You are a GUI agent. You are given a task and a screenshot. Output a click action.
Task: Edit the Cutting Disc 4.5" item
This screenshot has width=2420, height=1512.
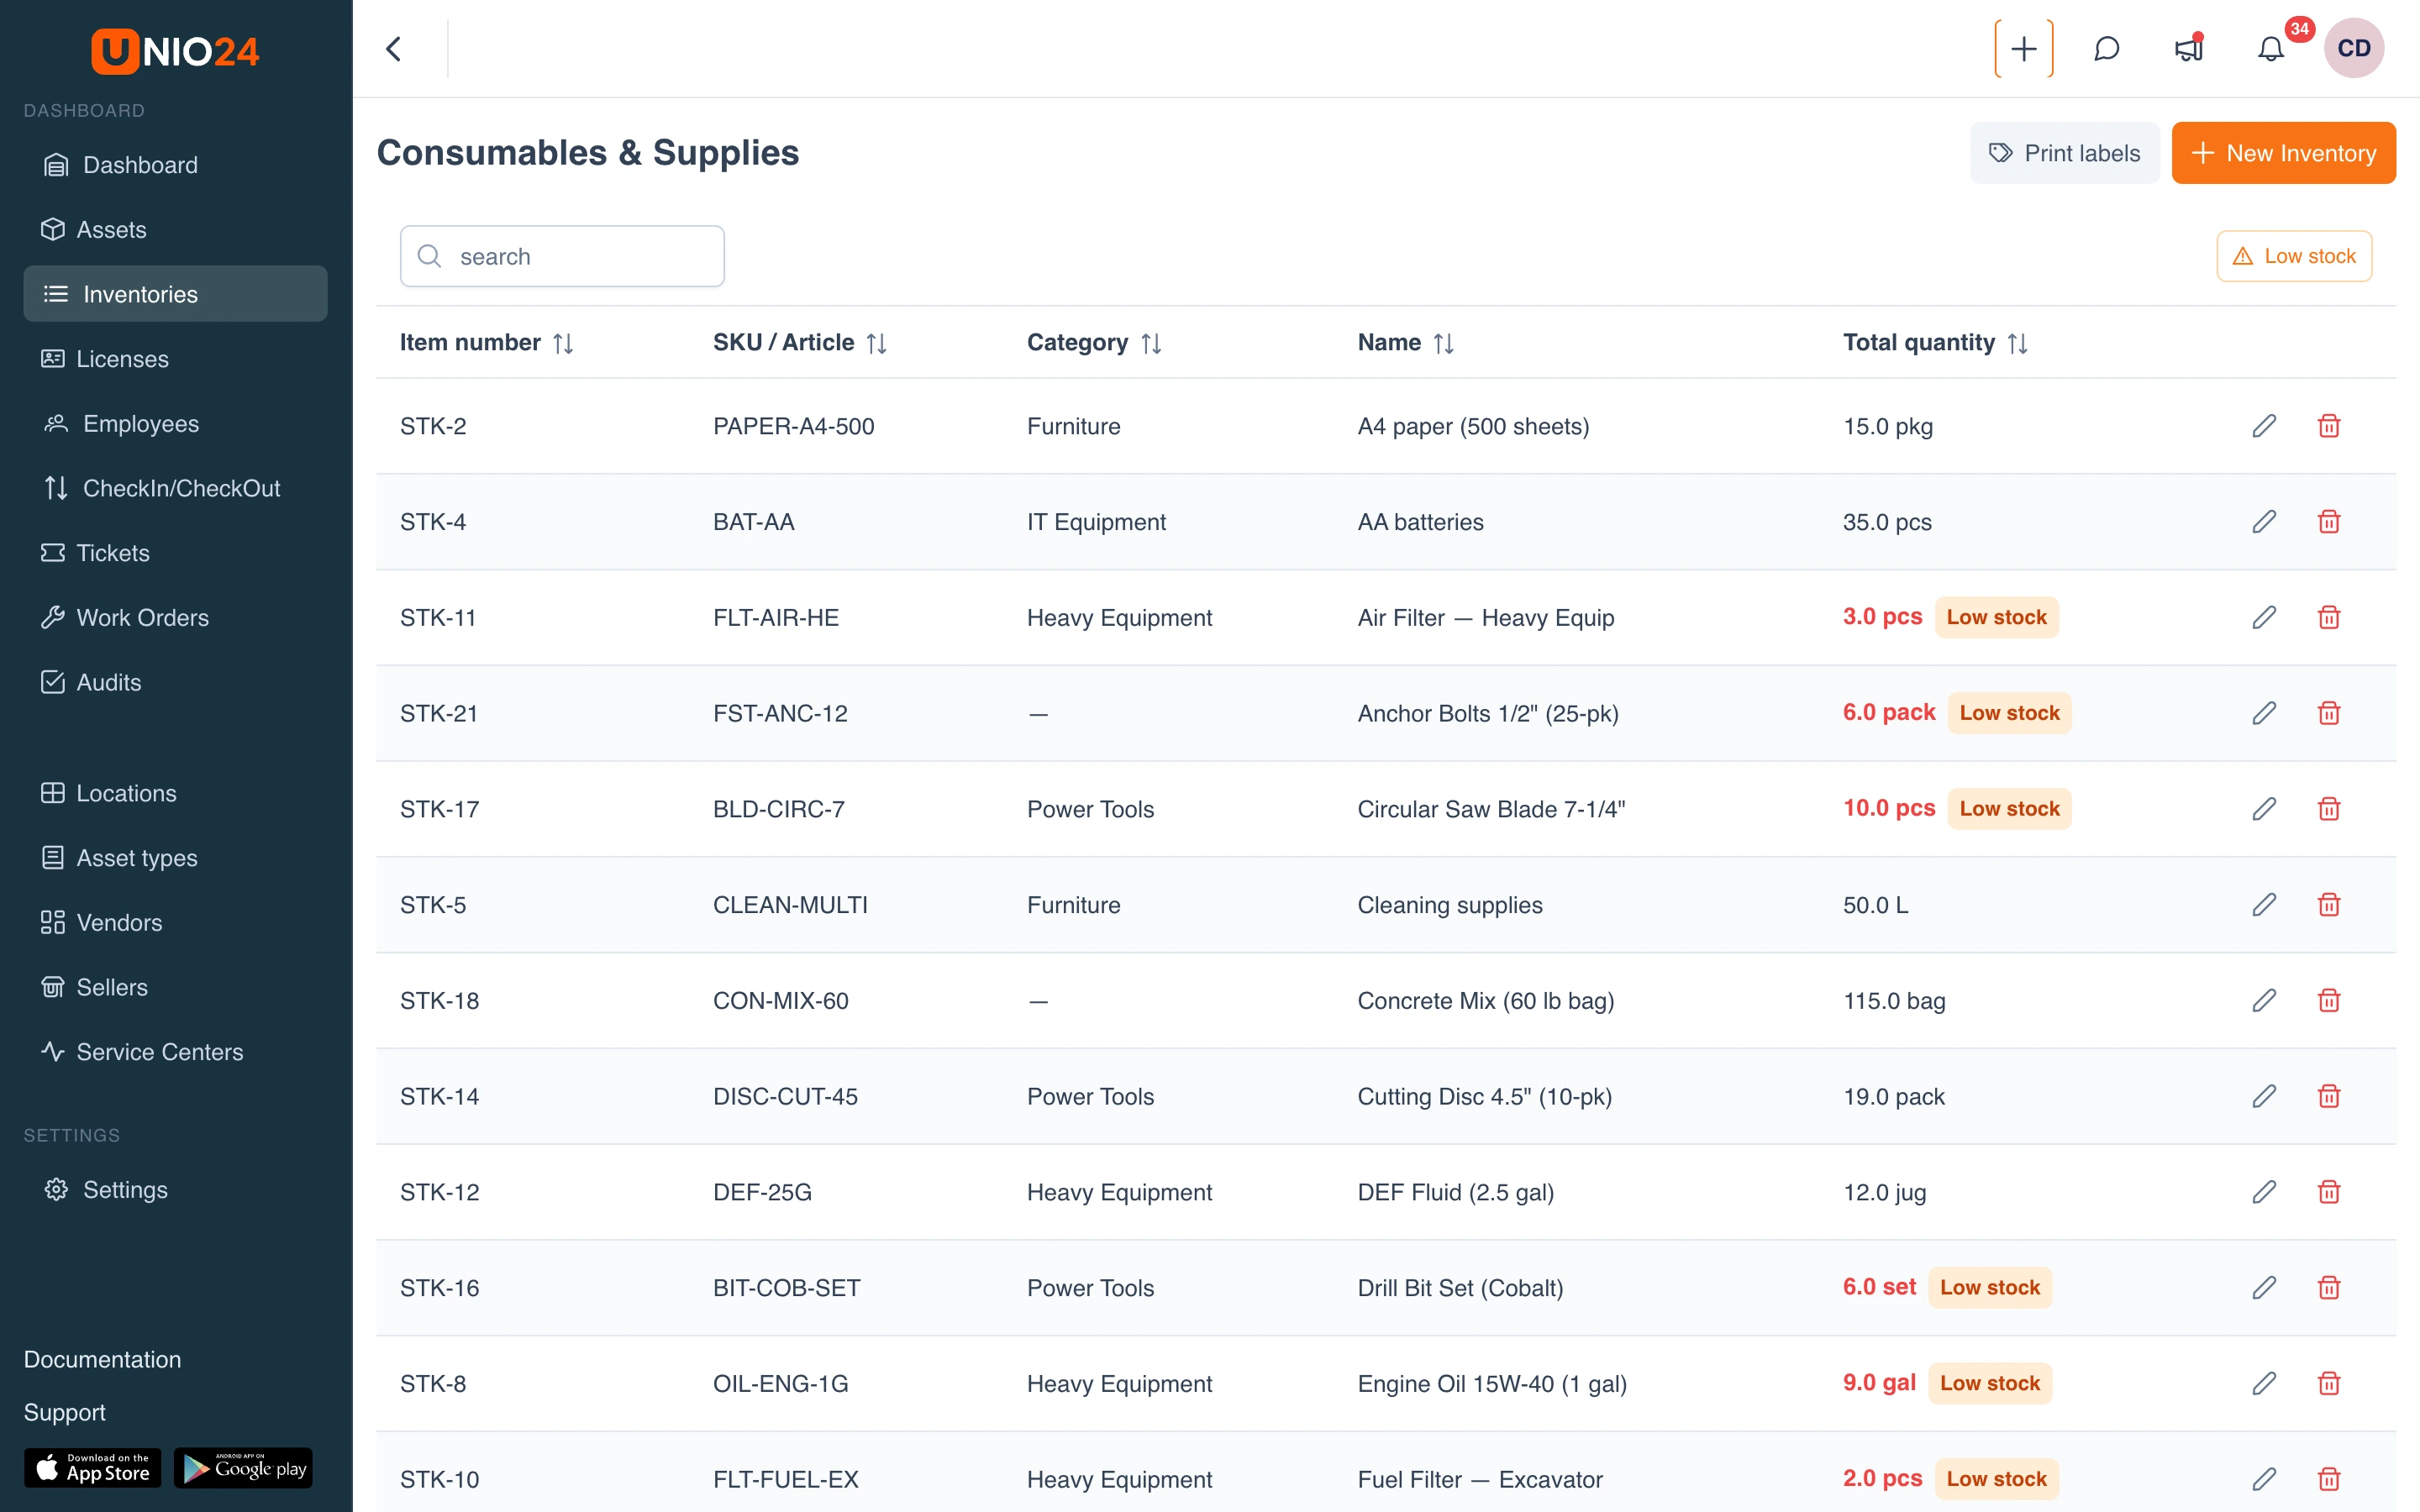[x=2264, y=1096]
